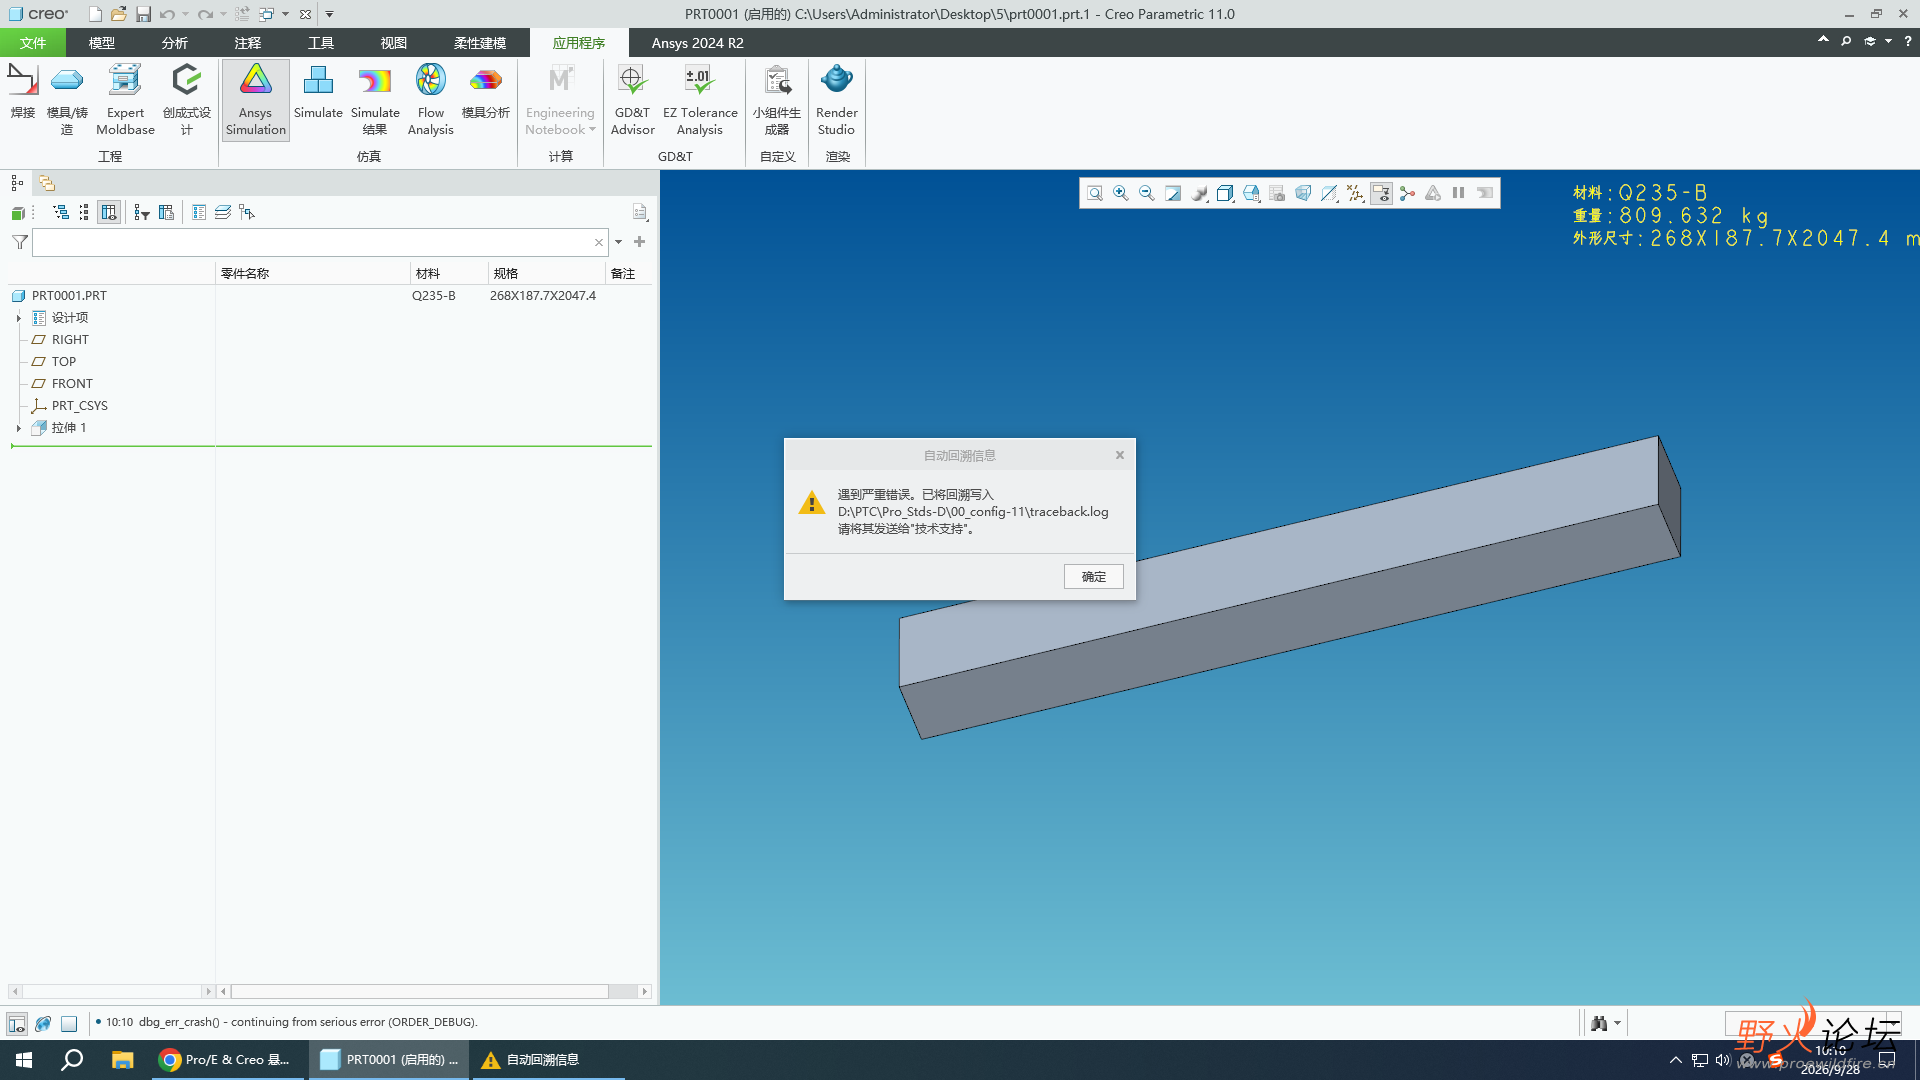Open the Redo history dropdown arrow

point(223,14)
